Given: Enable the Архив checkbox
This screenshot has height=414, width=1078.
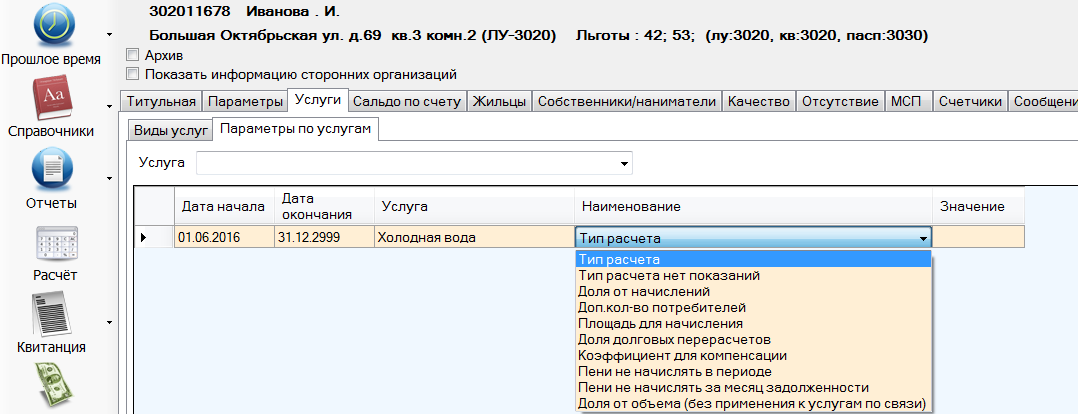Looking at the screenshot, I should point(132,55).
